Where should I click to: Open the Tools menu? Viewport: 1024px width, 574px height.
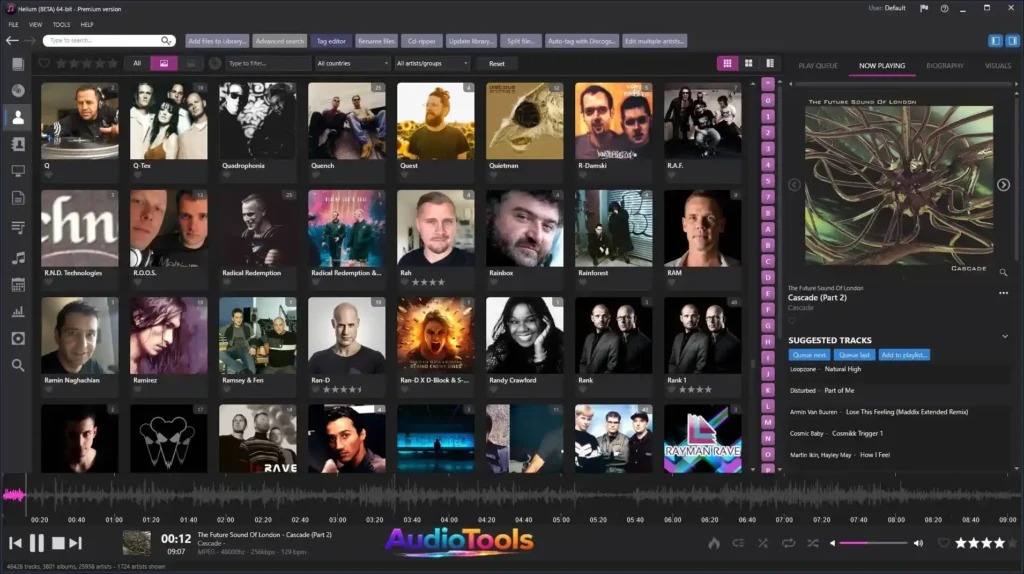61,24
